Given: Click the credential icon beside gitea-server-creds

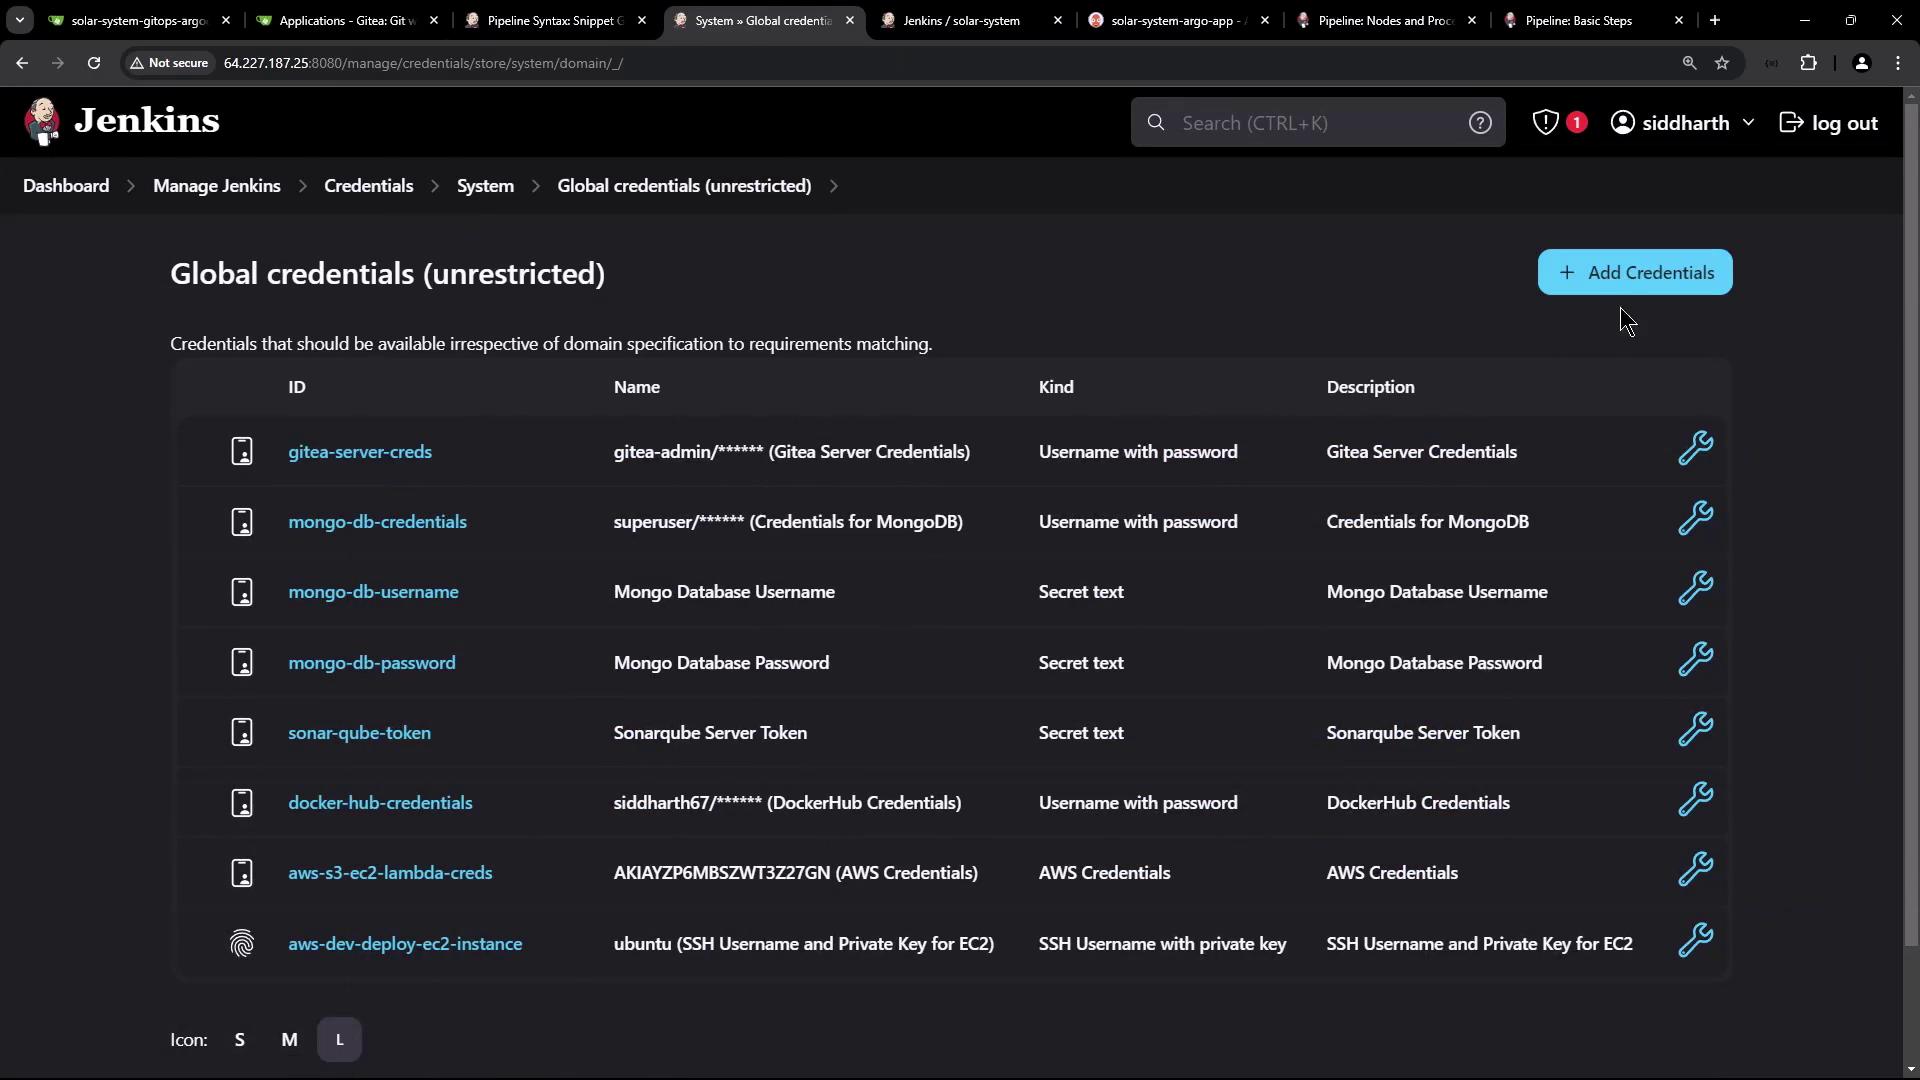Looking at the screenshot, I should (x=242, y=451).
